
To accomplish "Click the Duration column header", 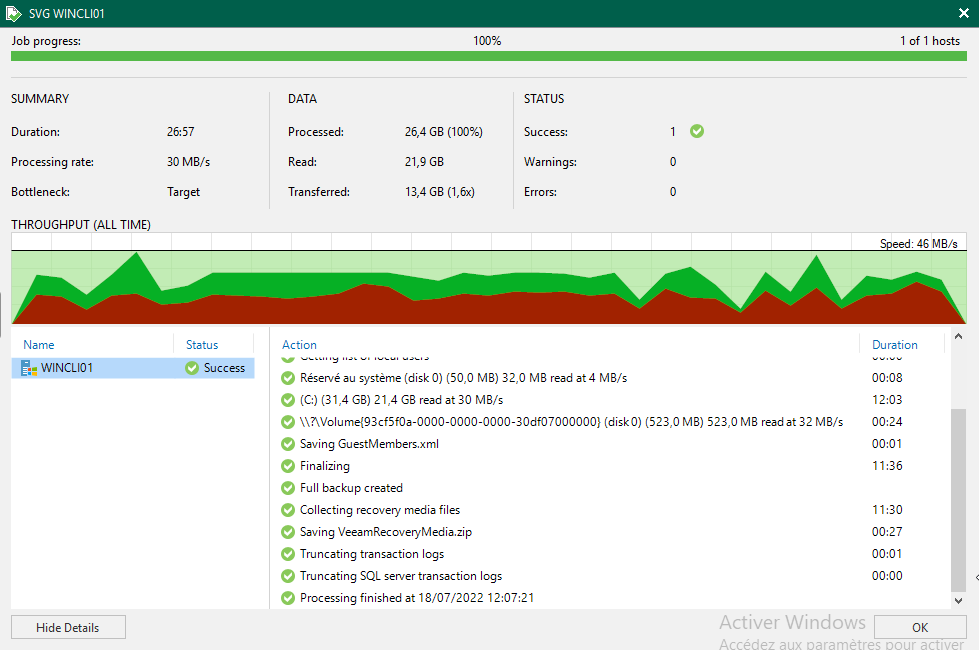I will pyautogui.click(x=895, y=345).
